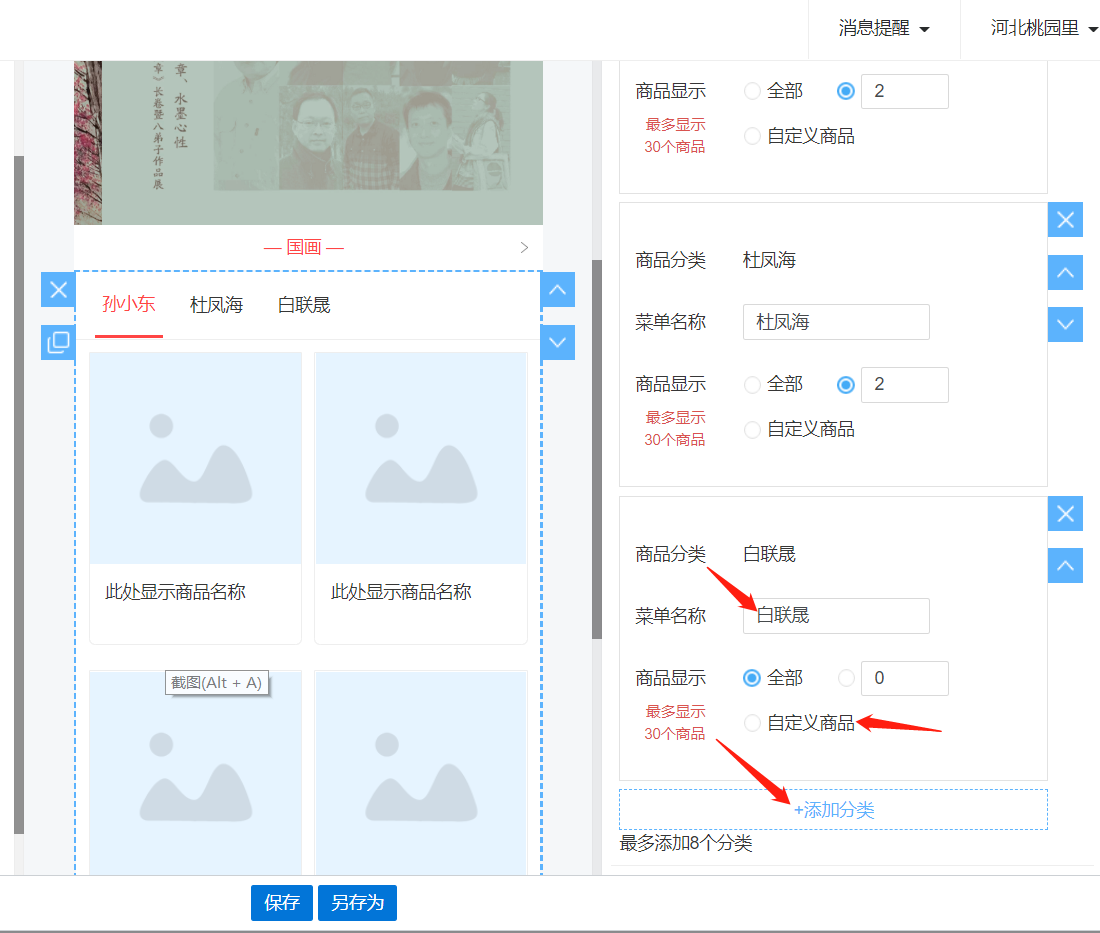Delete the selected product tab module
1100x933 pixels.
point(58,290)
